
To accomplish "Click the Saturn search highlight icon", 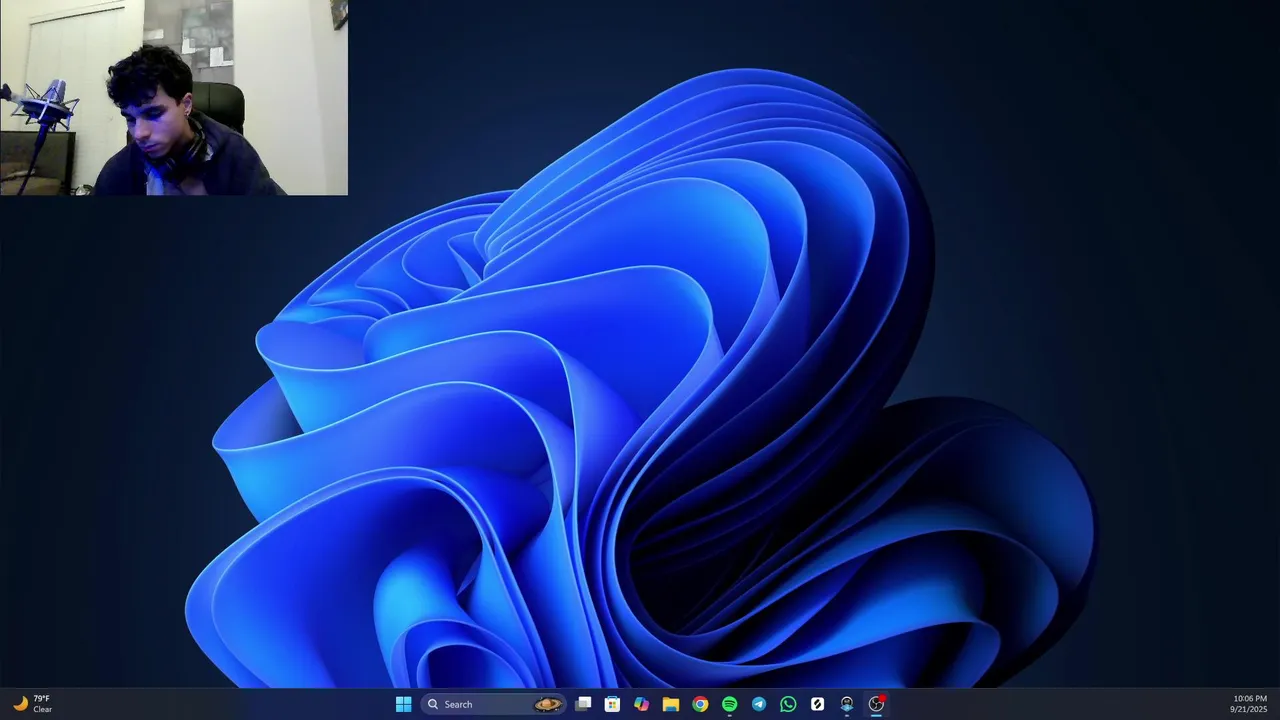I will 548,704.
